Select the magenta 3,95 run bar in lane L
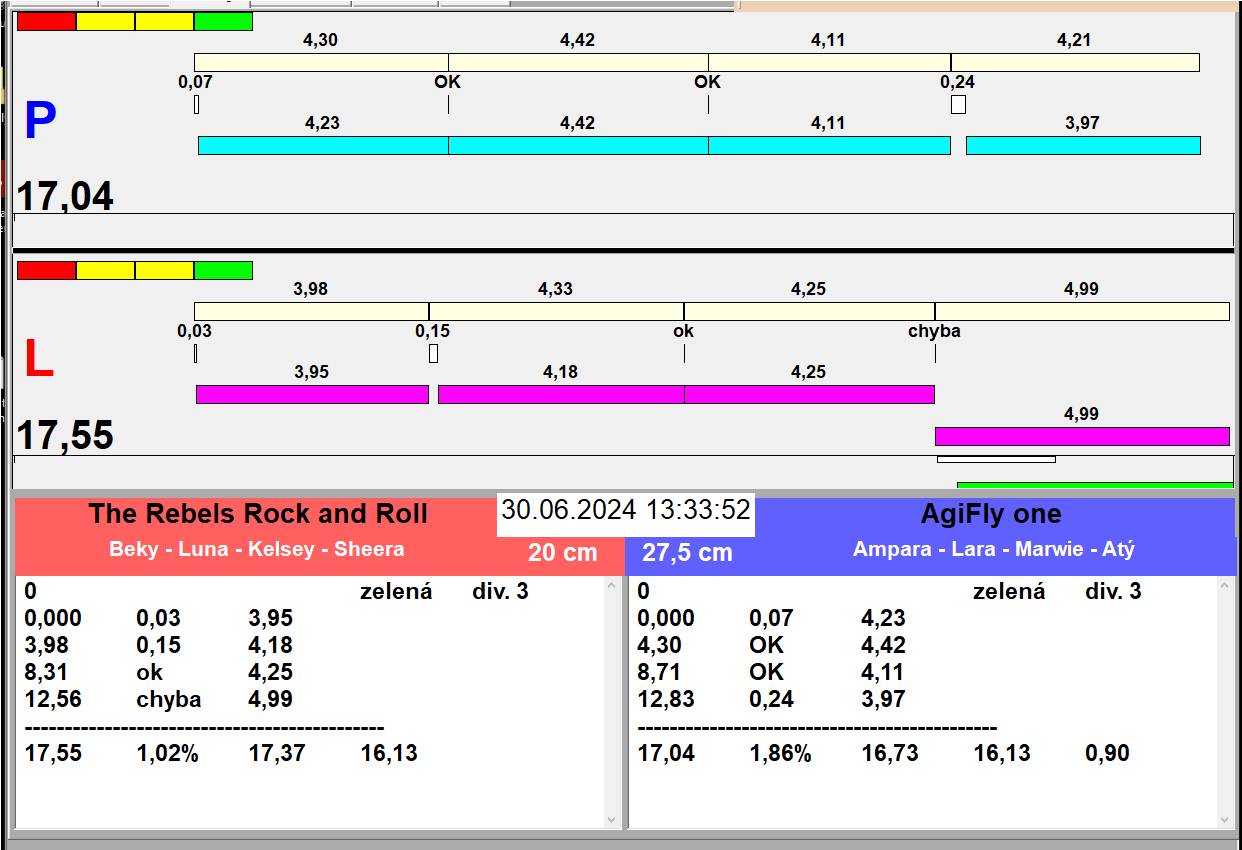The height and width of the screenshot is (850, 1242). [312, 394]
